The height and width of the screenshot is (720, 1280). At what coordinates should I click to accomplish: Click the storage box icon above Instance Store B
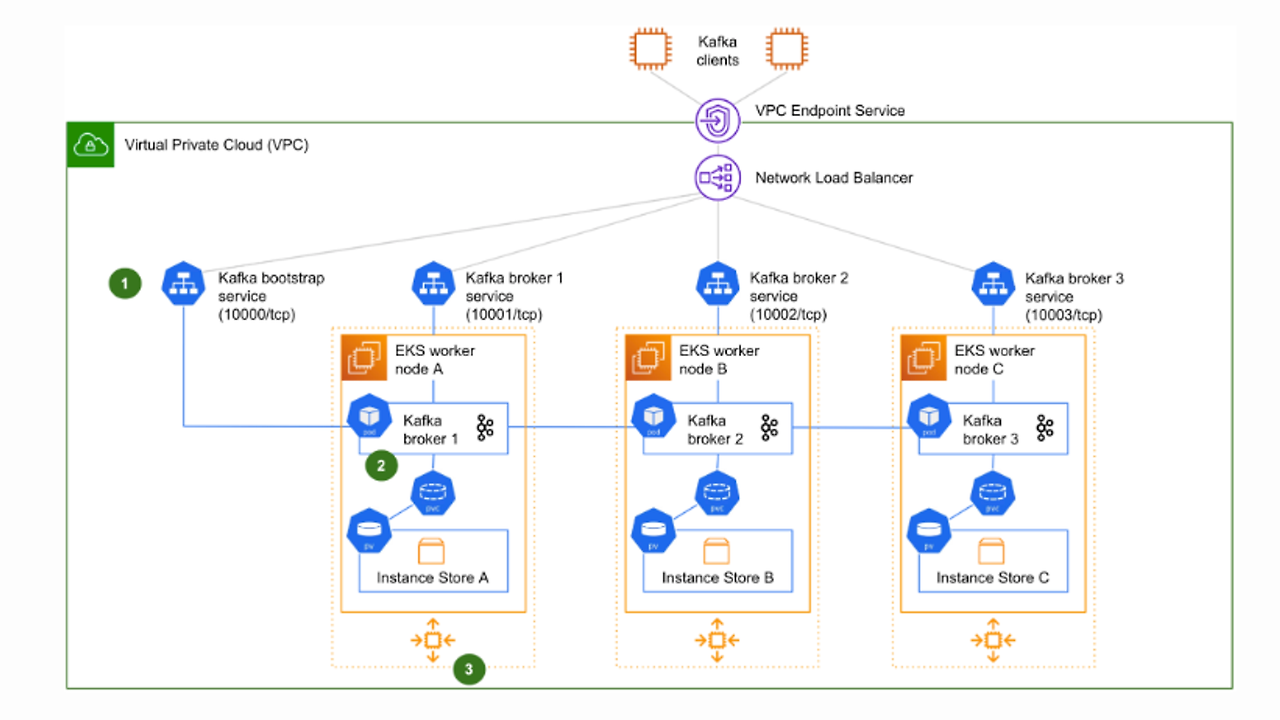click(x=717, y=551)
